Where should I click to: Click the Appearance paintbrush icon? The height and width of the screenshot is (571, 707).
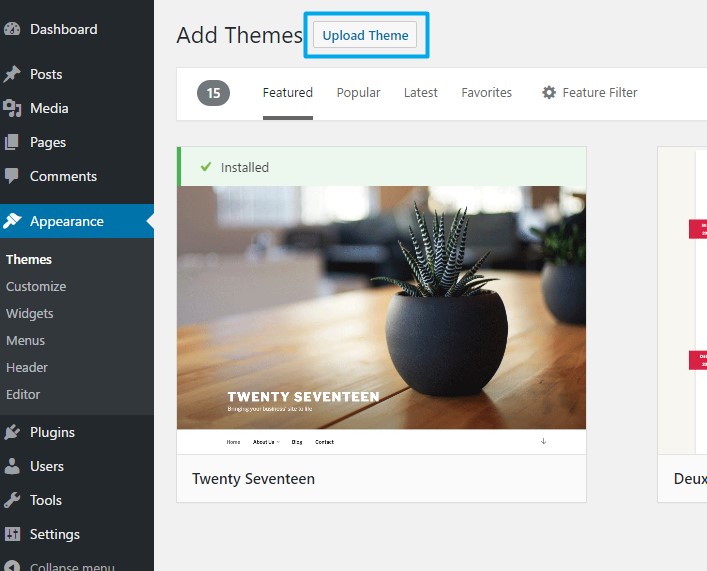tap(12, 221)
